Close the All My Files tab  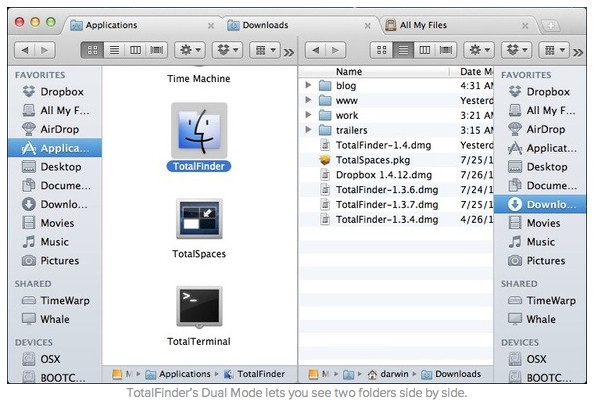(525, 26)
